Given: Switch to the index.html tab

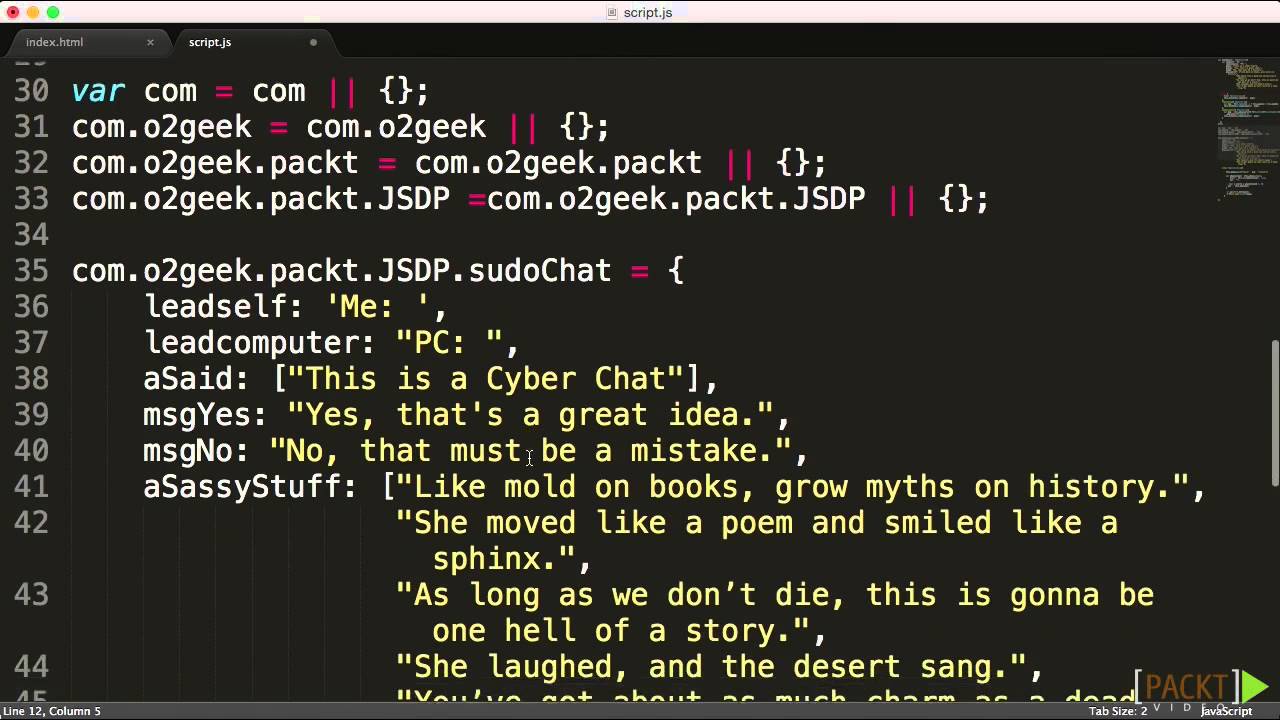Looking at the screenshot, I should click(55, 42).
